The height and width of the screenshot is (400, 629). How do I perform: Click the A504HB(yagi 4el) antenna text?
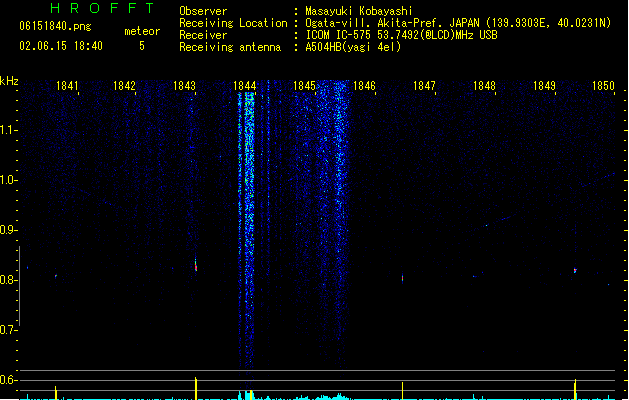tap(353, 47)
